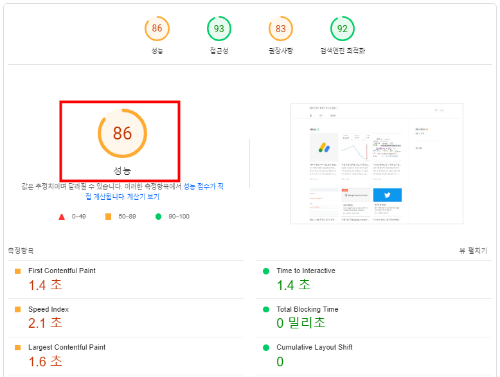Viewport: 500px width, 377px height.
Task: Click the 'Largest Contentful Paint' metric label
Action: click(x=67, y=347)
